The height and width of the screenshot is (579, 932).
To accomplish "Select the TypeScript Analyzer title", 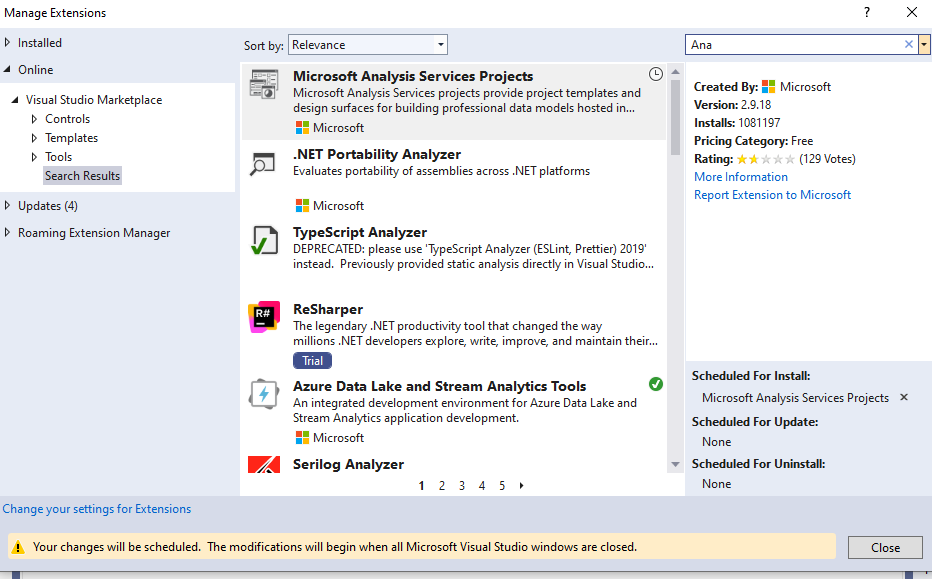I will [360, 232].
